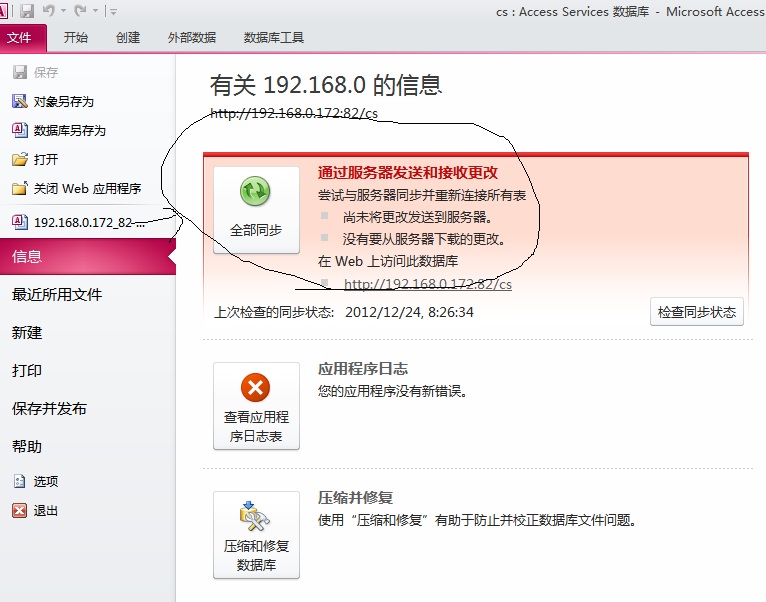The height and width of the screenshot is (602, 766).
Task: Click the red 退出 exit icon
Action: coord(20,511)
